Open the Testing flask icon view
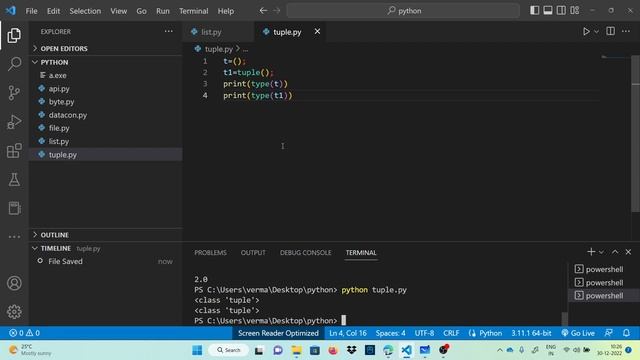The image size is (640, 360). point(14,179)
